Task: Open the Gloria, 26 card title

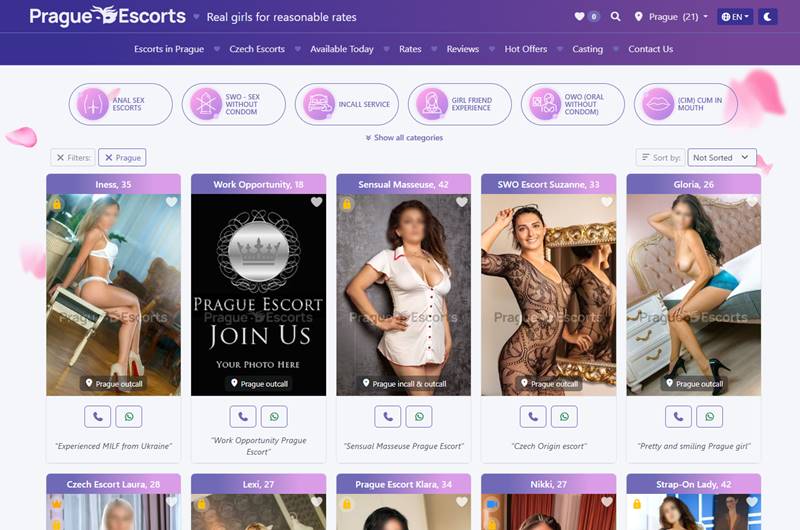Action: coord(694,185)
